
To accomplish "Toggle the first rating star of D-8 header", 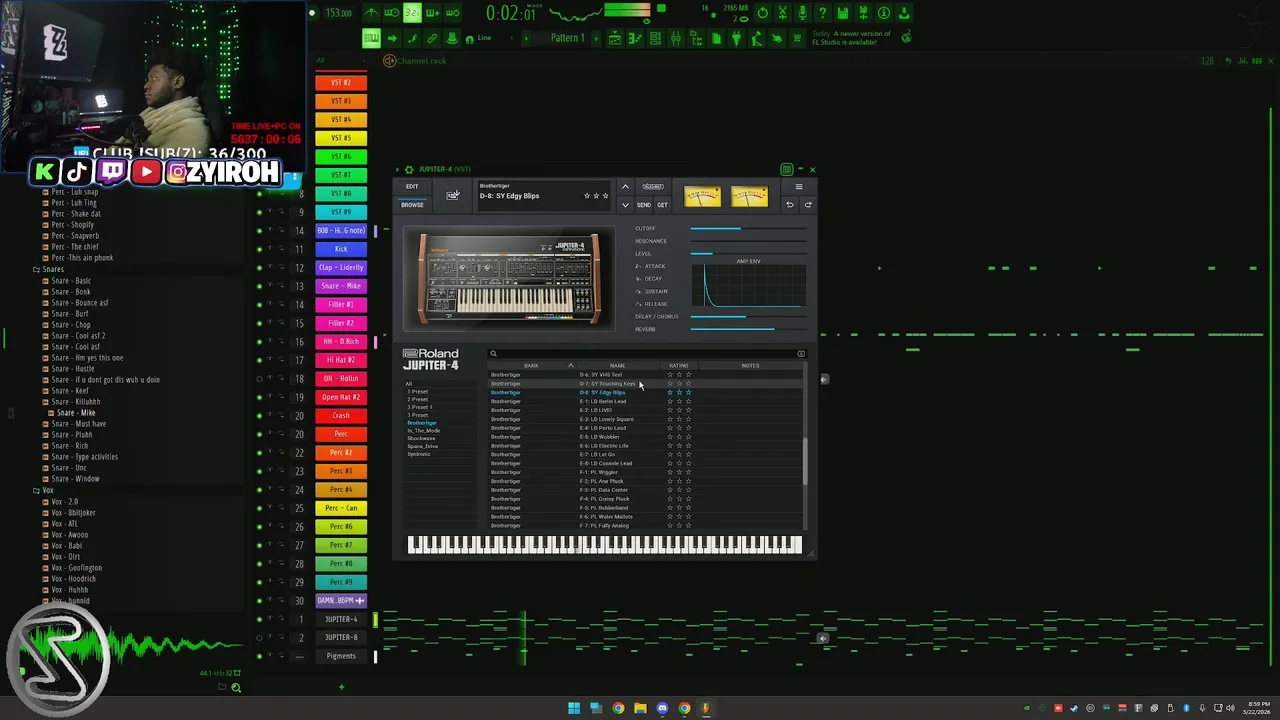I will pos(586,196).
